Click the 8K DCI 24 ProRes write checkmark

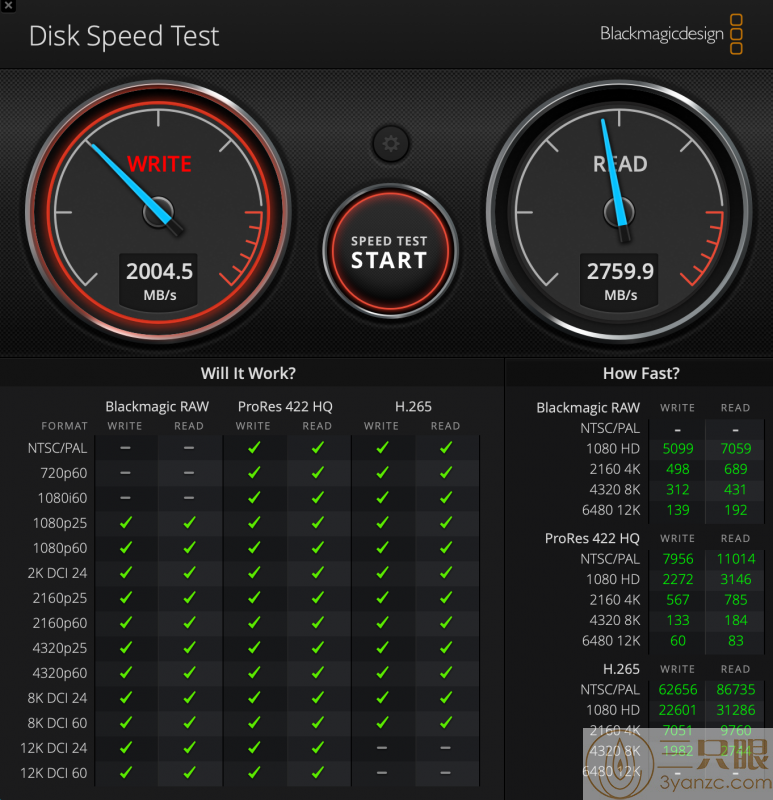click(x=254, y=698)
